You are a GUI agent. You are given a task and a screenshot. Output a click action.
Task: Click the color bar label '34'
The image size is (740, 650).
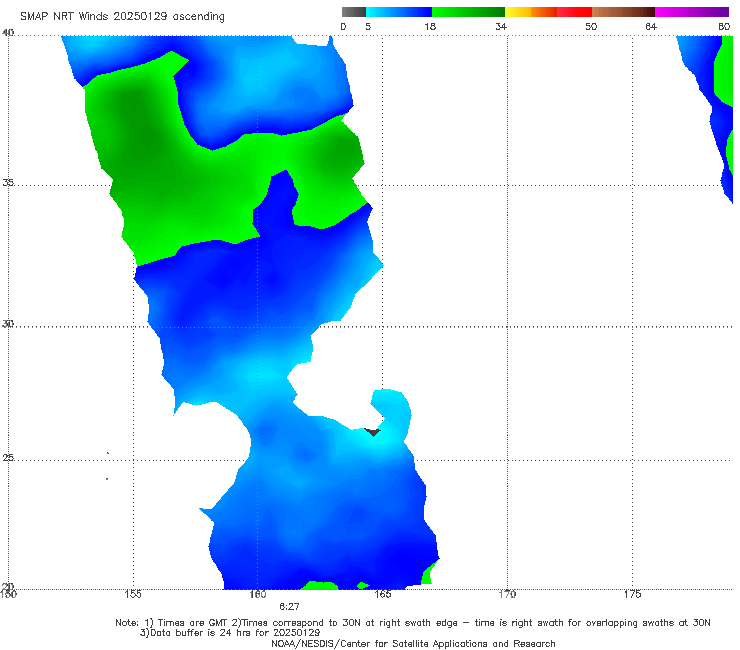tap(501, 26)
